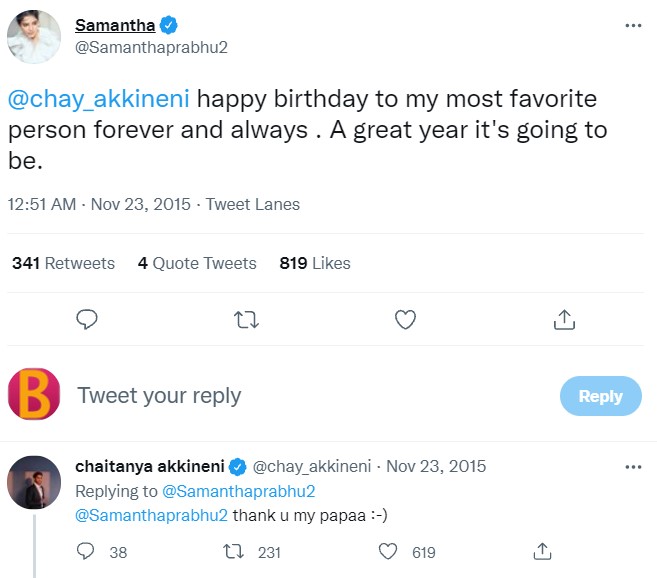
Task: Open more options on Samantha's tweet
Action: (632, 26)
